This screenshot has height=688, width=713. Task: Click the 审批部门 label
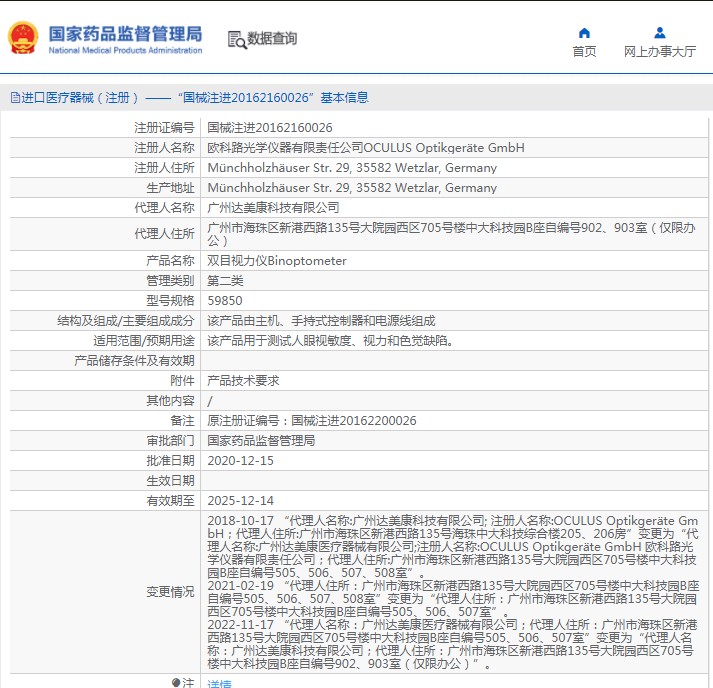pos(170,441)
